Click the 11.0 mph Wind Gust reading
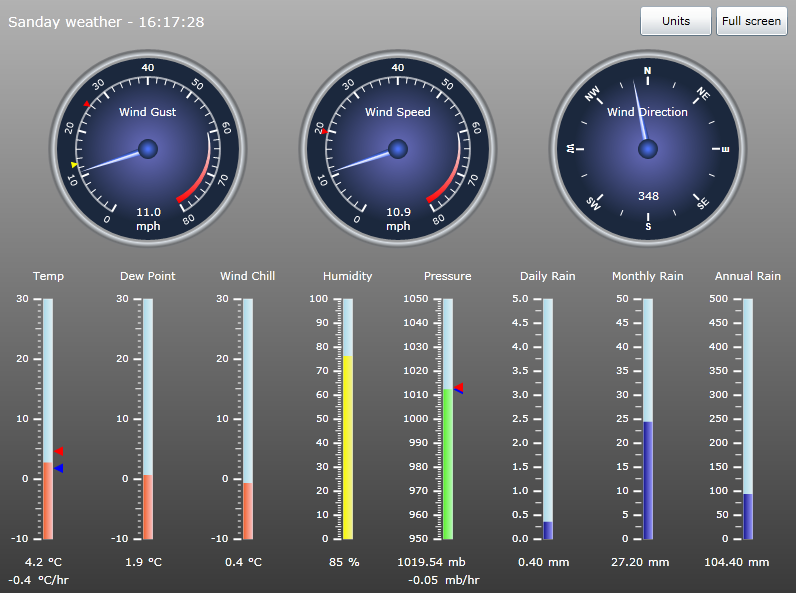This screenshot has width=796, height=593. [x=148, y=212]
